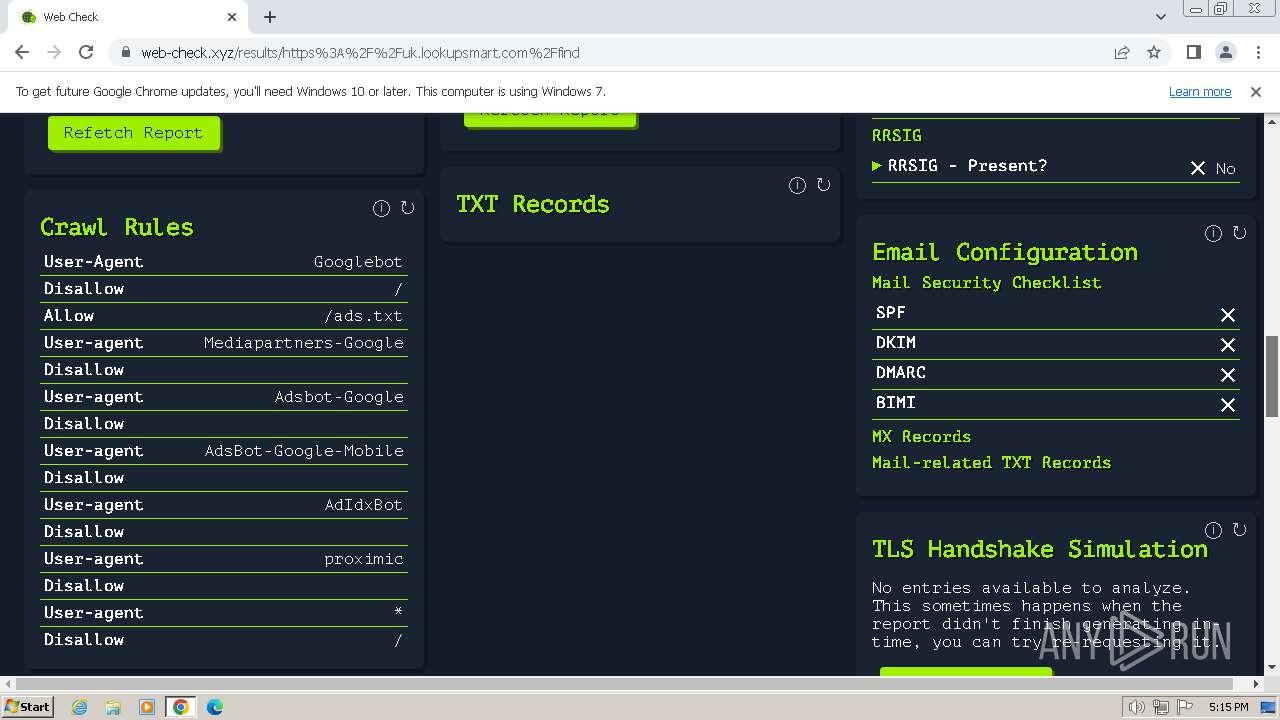This screenshot has width=1280, height=720.
Task: Click the BIMI label
Action: (x=896, y=402)
